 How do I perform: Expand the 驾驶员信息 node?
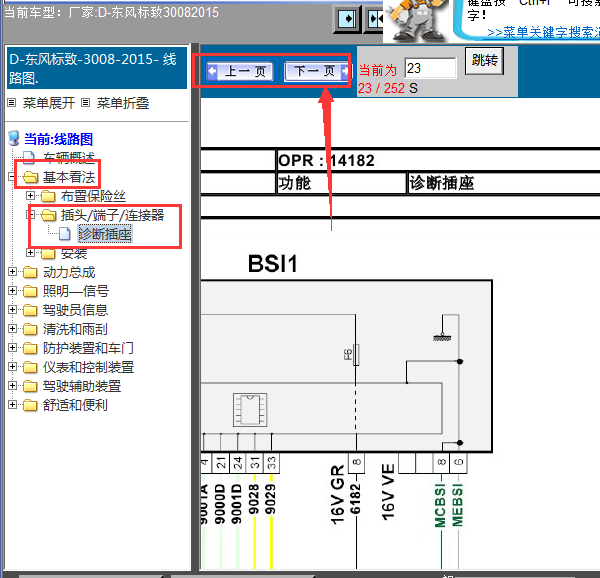[12, 309]
